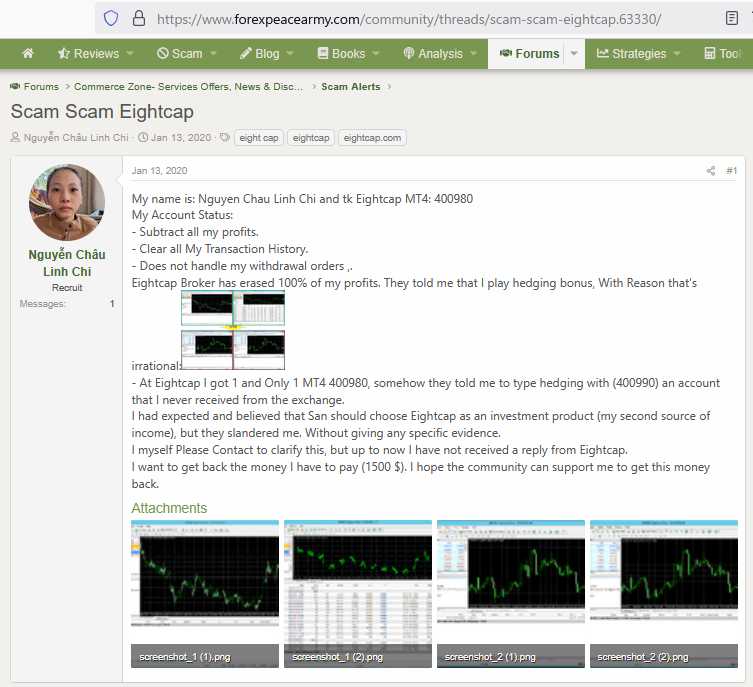Open the Strategies menu
The width and height of the screenshot is (753, 687).
point(632,53)
